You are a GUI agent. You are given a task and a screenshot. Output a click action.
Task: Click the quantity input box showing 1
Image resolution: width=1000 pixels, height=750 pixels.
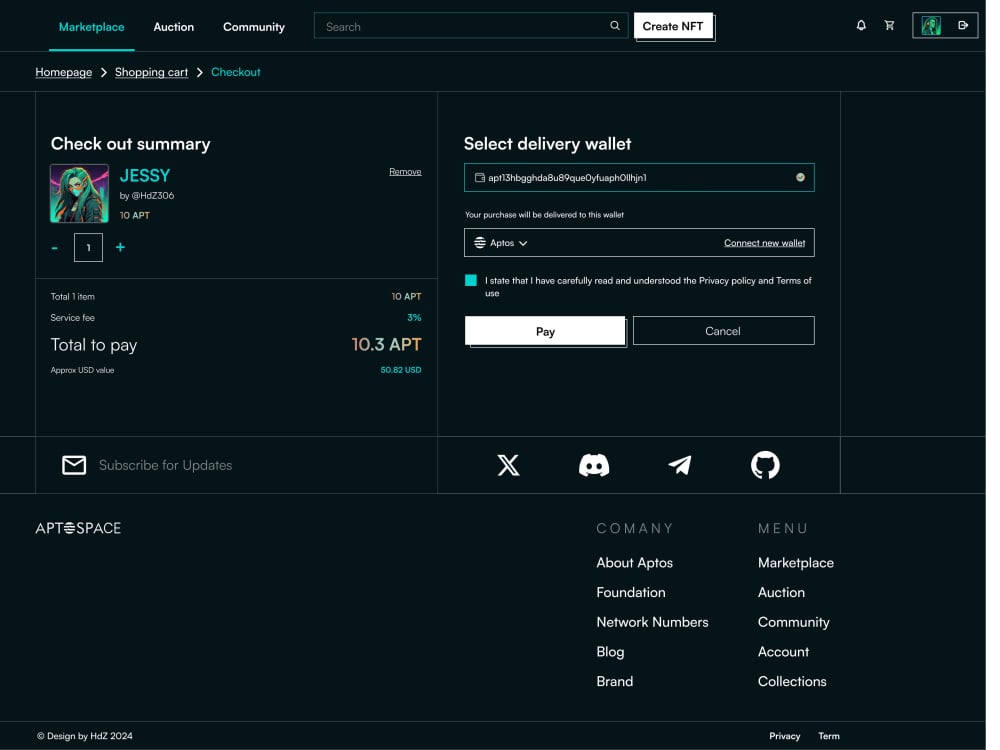point(88,247)
